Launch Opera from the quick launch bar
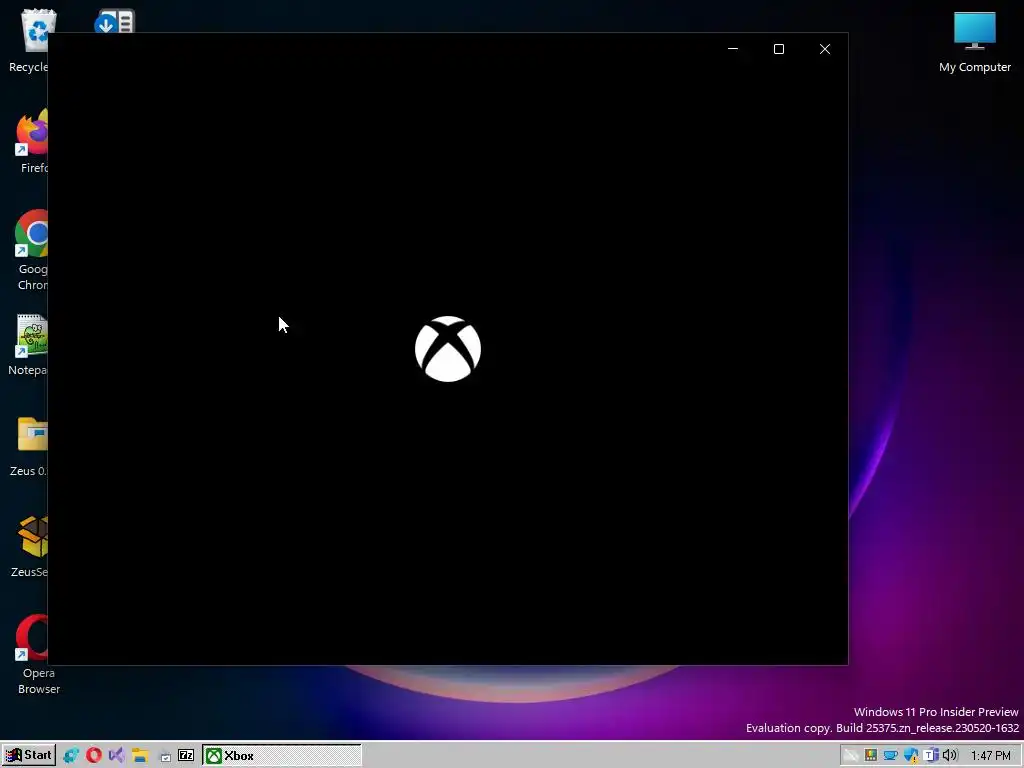1024x768 pixels. click(94, 756)
